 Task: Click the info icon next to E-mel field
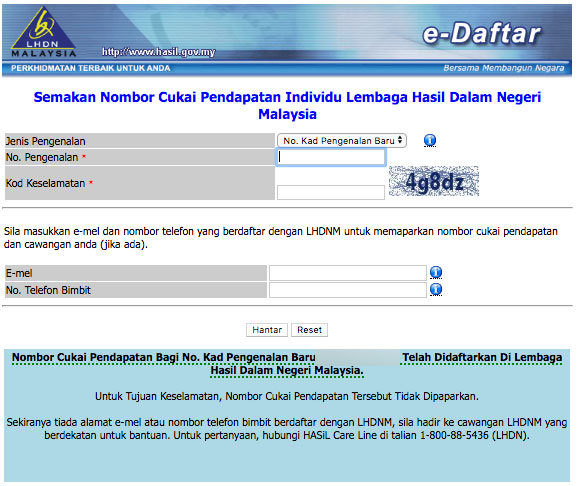(436, 272)
